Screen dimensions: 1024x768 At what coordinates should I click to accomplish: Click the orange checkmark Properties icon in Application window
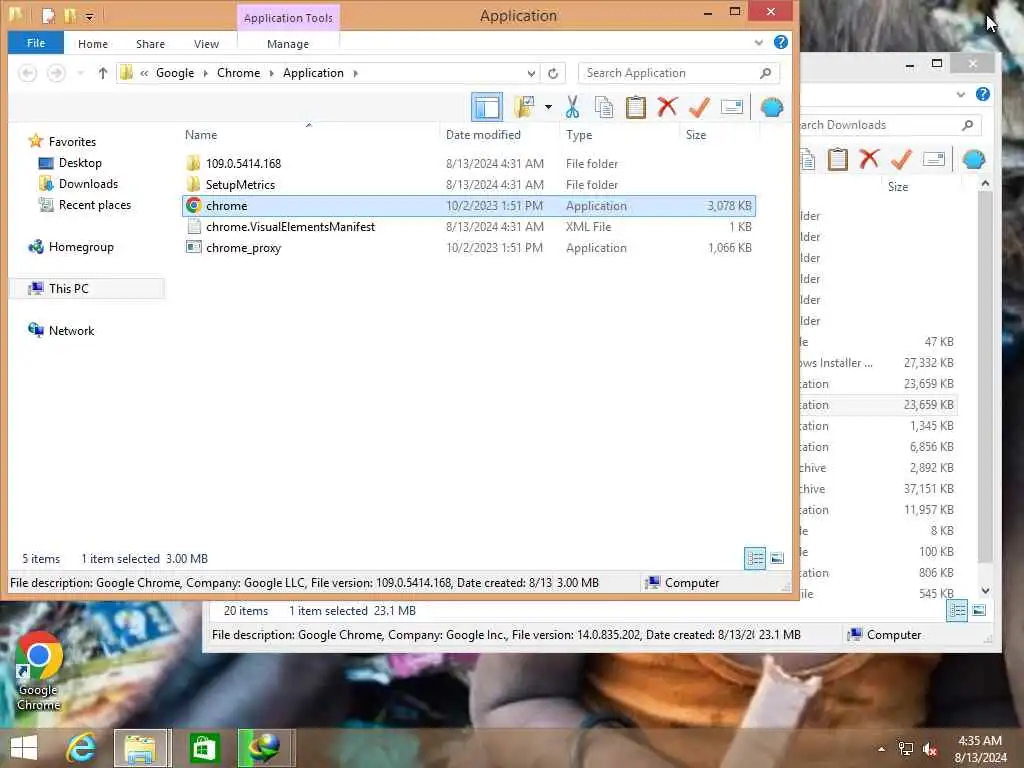click(699, 106)
